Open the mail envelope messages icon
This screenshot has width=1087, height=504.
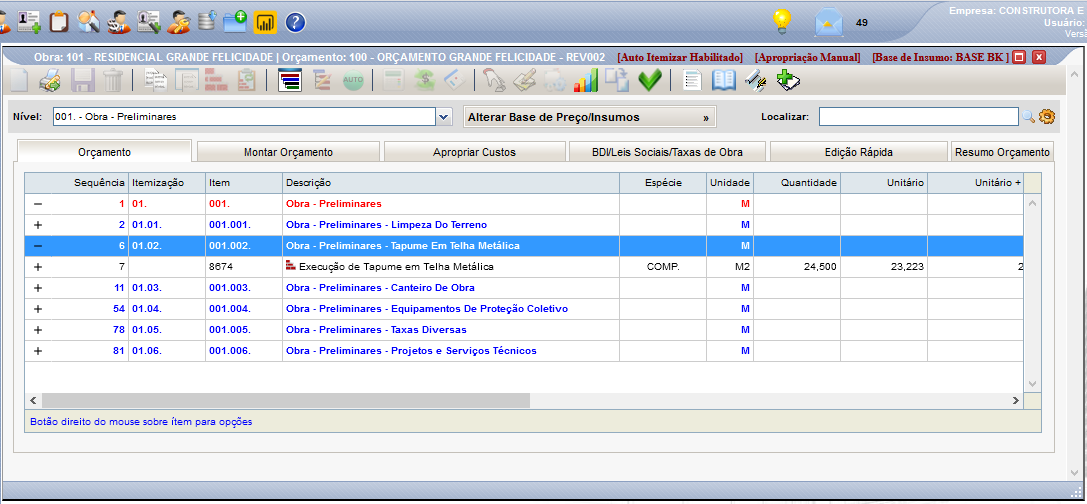828,22
